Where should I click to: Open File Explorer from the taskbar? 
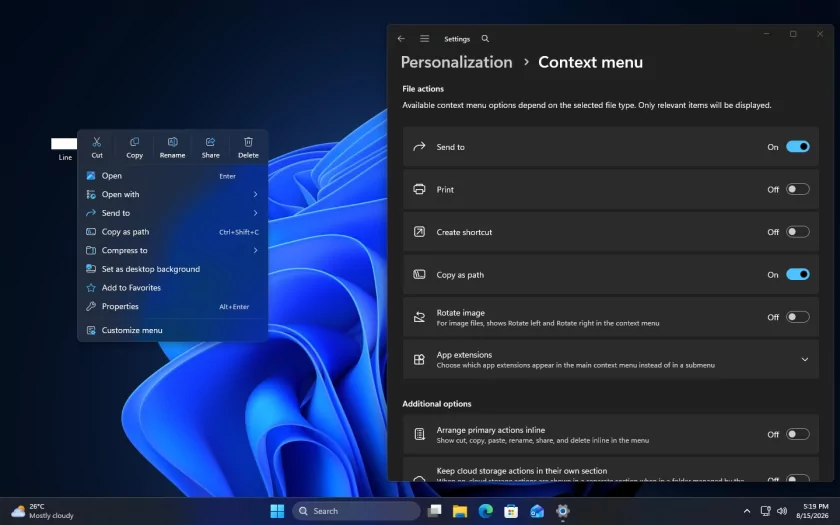point(460,511)
